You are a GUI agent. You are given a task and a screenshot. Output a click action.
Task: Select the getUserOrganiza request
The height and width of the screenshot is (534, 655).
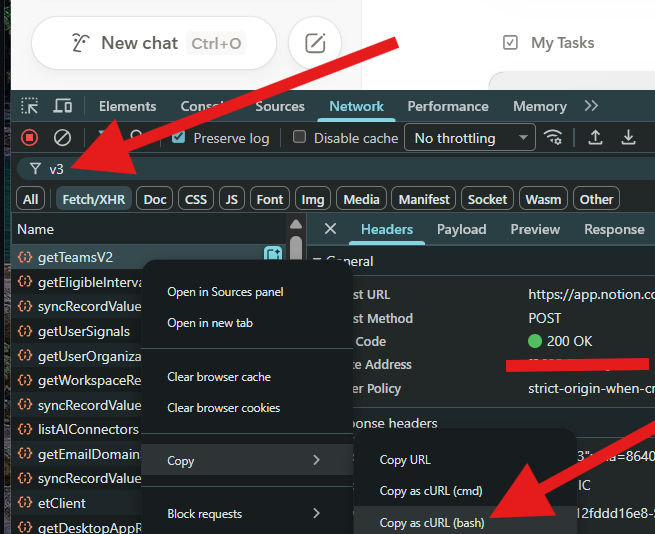tap(77, 356)
